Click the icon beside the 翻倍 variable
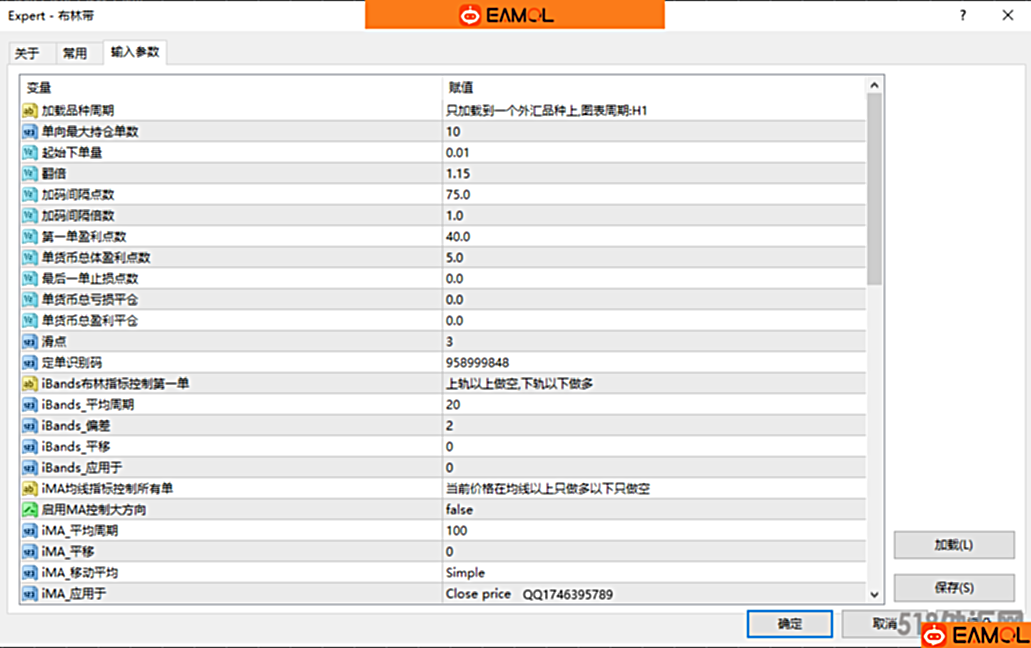This screenshot has width=1031, height=648. pos(30,174)
